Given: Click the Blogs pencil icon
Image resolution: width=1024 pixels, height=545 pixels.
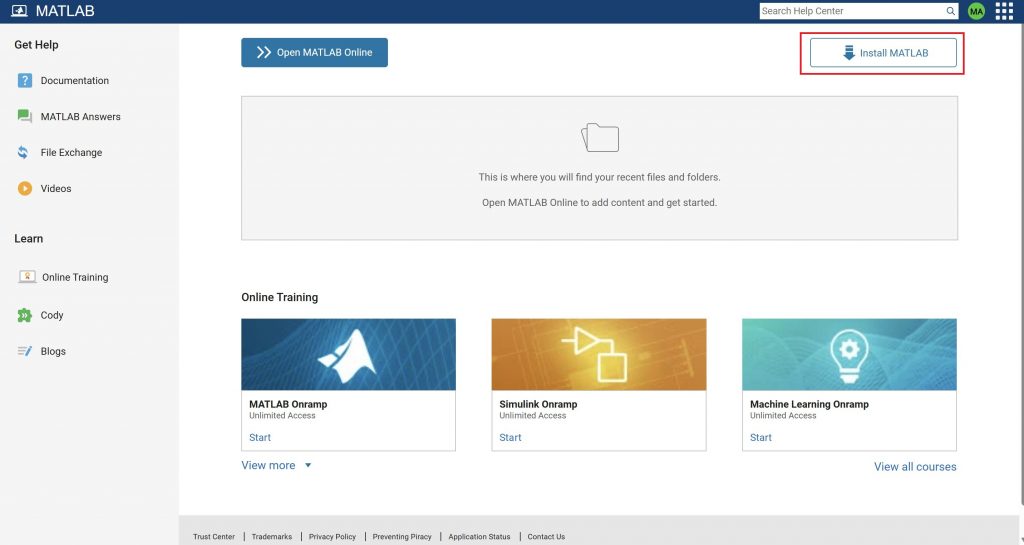Looking at the screenshot, I should (x=25, y=351).
